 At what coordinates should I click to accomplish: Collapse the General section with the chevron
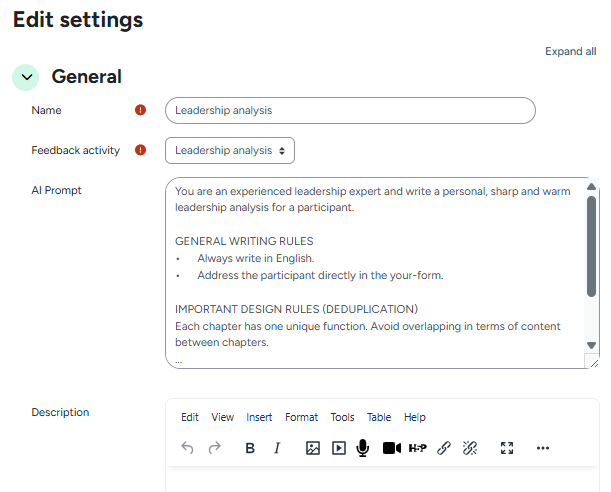(x=26, y=77)
